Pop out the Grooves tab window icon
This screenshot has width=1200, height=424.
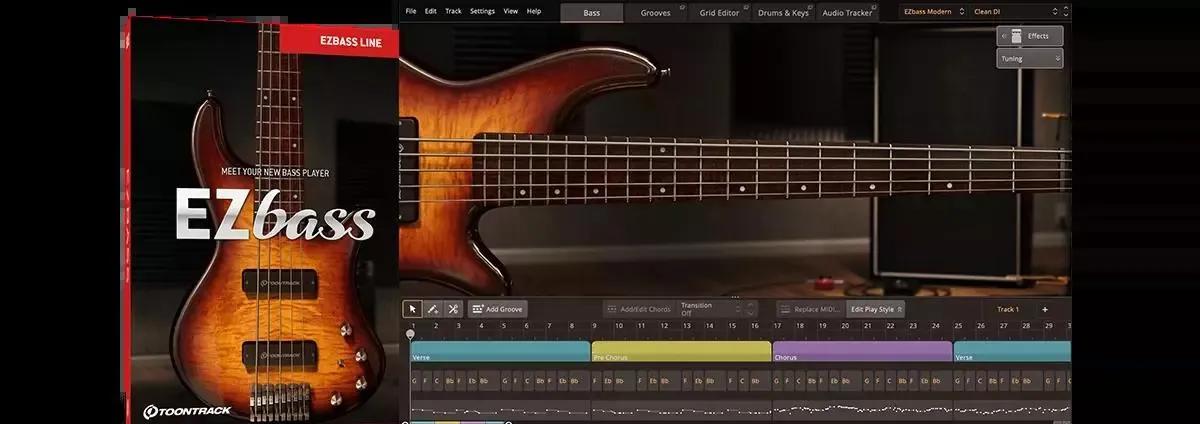682,7
